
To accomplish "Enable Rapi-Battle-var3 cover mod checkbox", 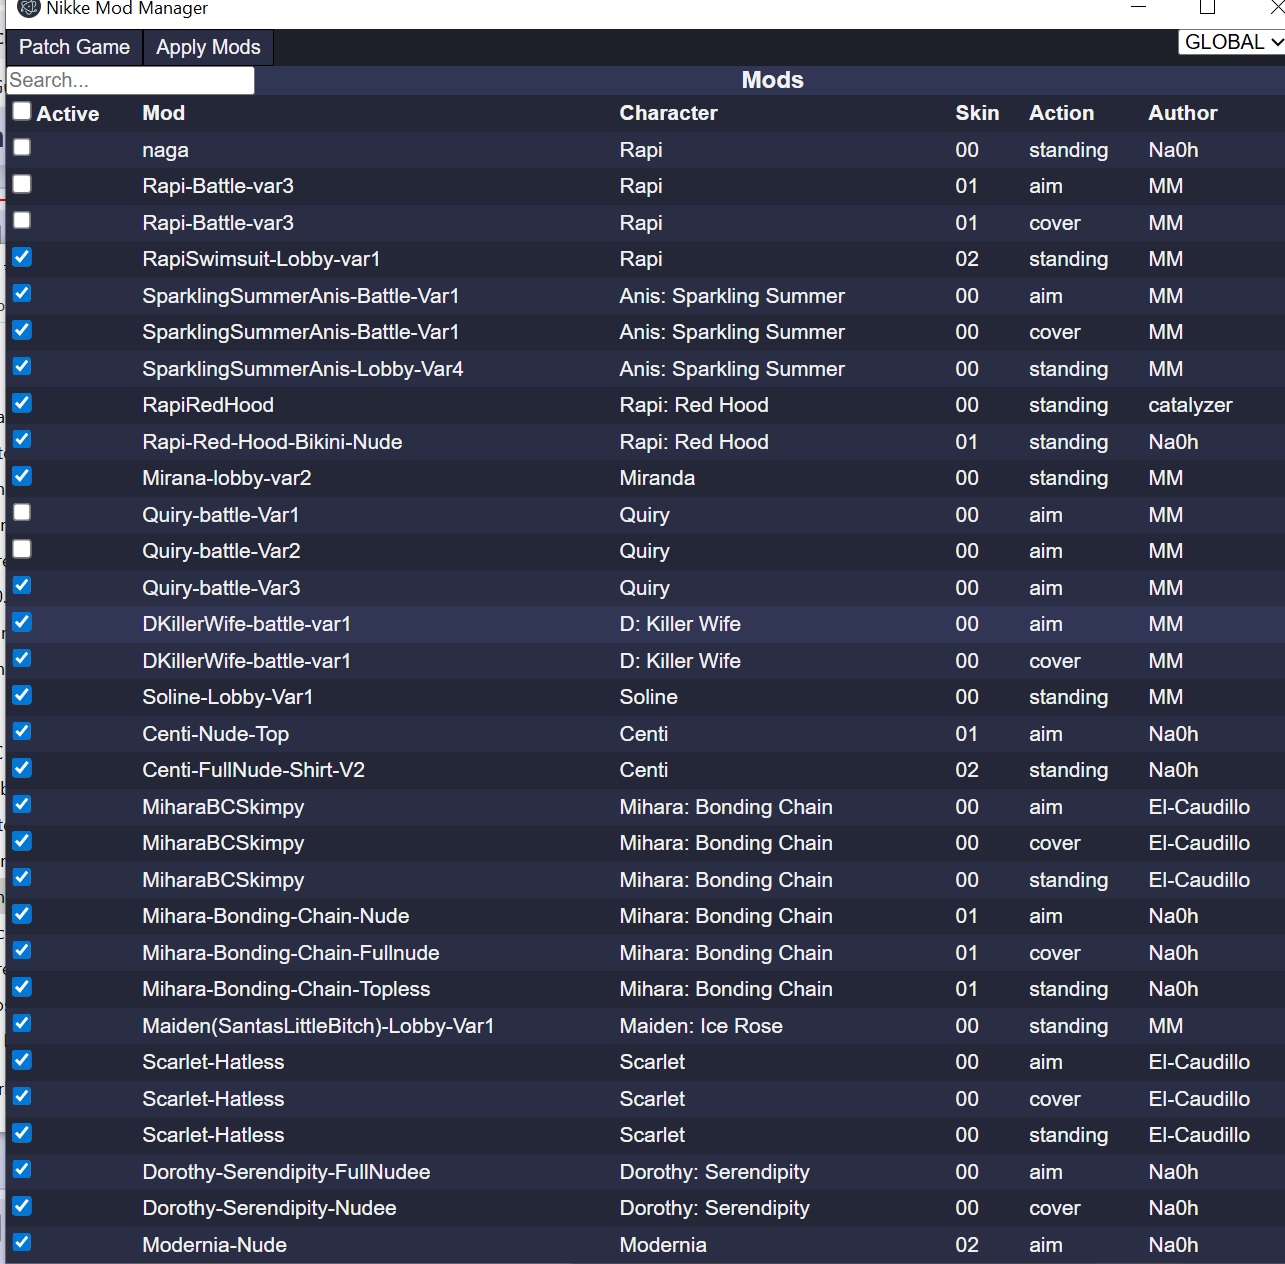I will click(22, 221).
